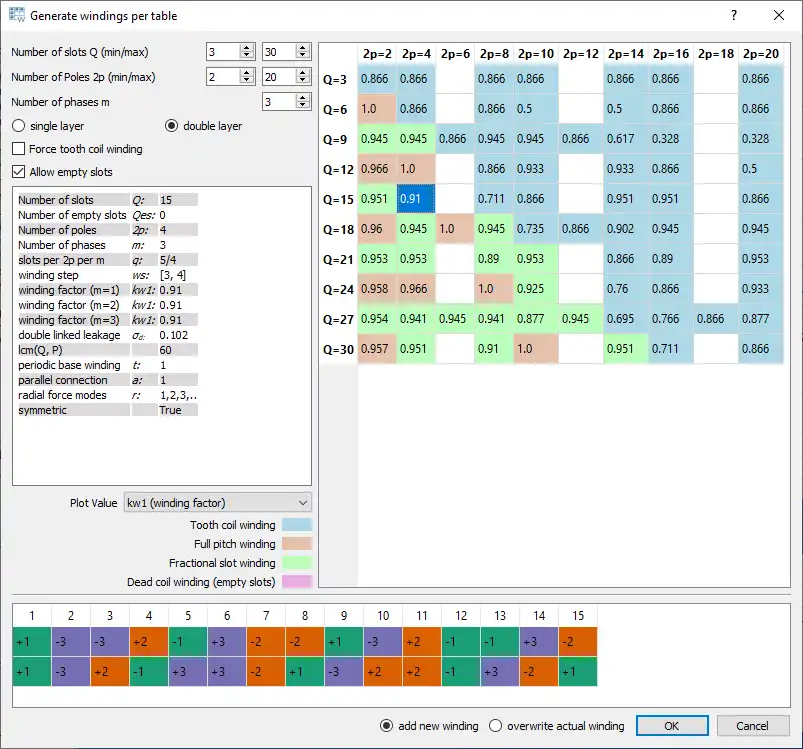Decrease maximum number of poles 2p
The image size is (803, 749).
(x=303, y=80)
